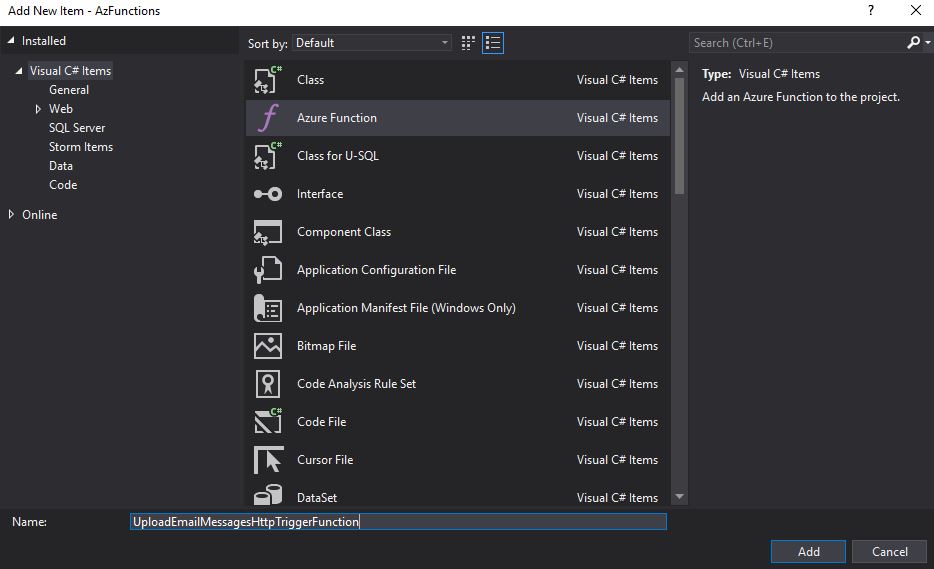Screen dimensions: 934x569
Task: Click the Cancel button
Action: [890, 552]
